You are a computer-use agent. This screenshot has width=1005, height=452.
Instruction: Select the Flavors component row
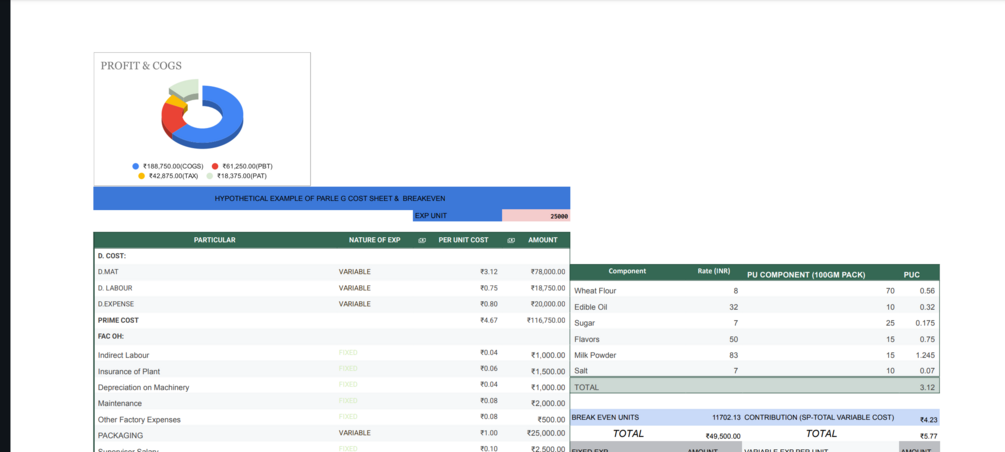[755, 339]
